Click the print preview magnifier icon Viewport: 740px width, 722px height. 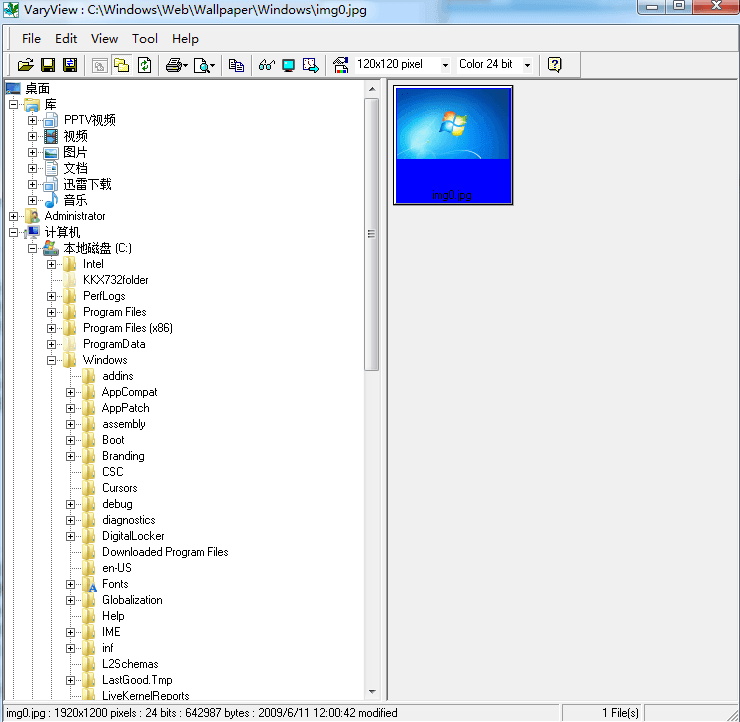click(x=203, y=65)
